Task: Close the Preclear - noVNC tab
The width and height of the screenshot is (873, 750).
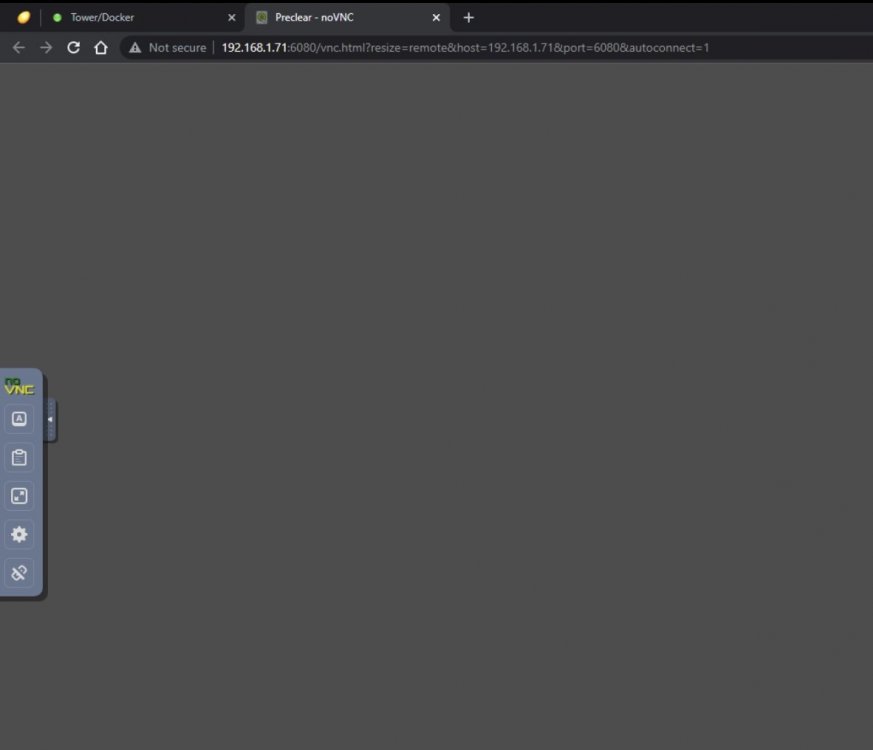Action: click(x=436, y=18)
